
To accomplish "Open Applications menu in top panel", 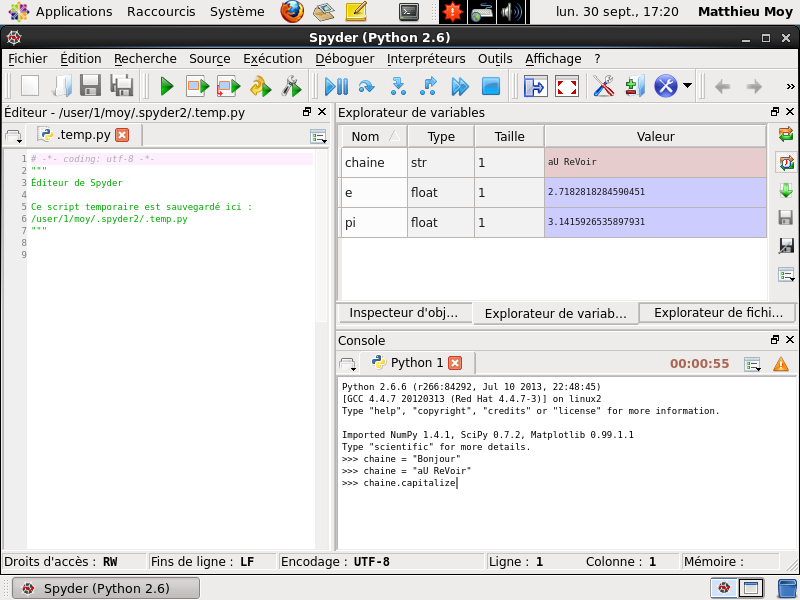I will click(x=74, y=12).
